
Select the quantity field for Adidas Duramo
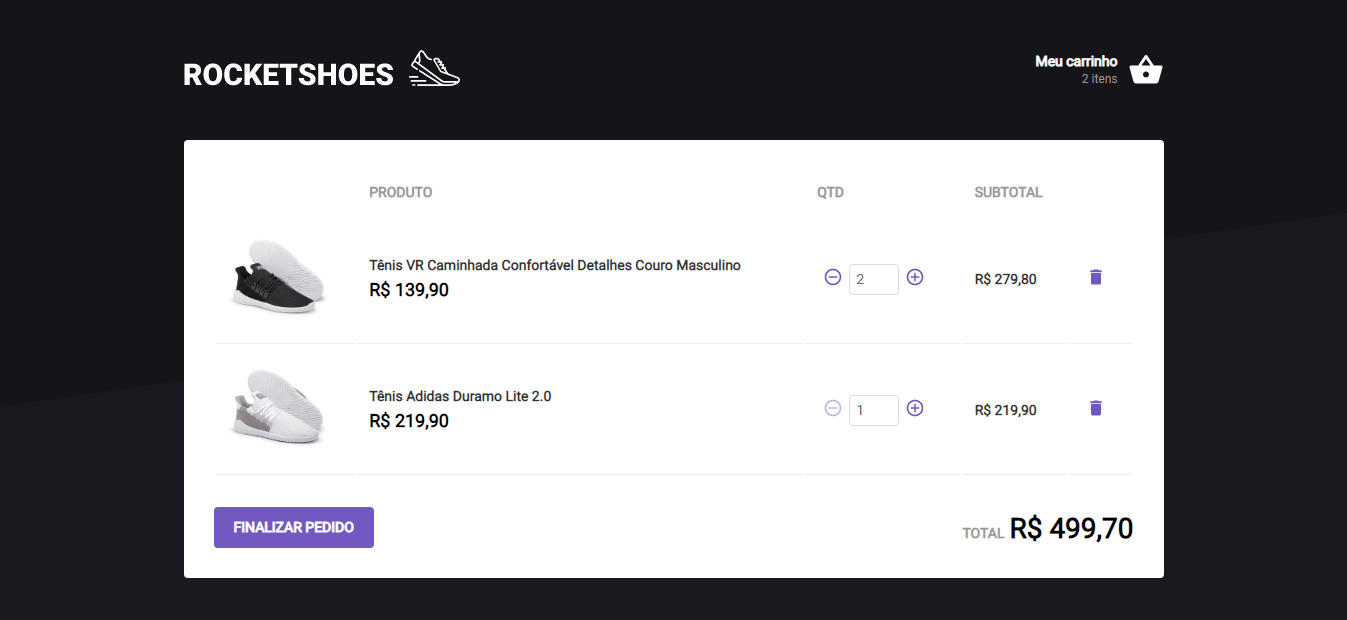[873, 410]
